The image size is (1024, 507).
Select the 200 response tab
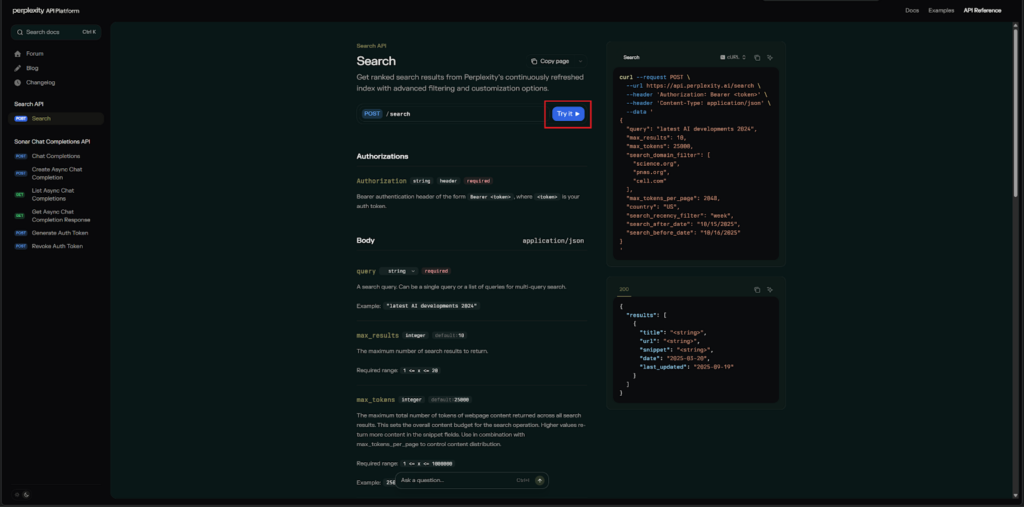624,290
